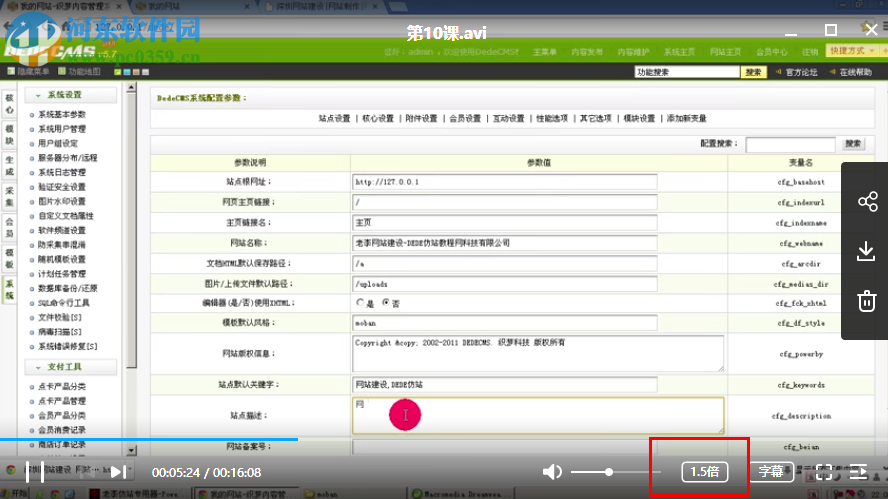Click the 站点默认关键字 input field
888x499 pixels.
(505, 385)
